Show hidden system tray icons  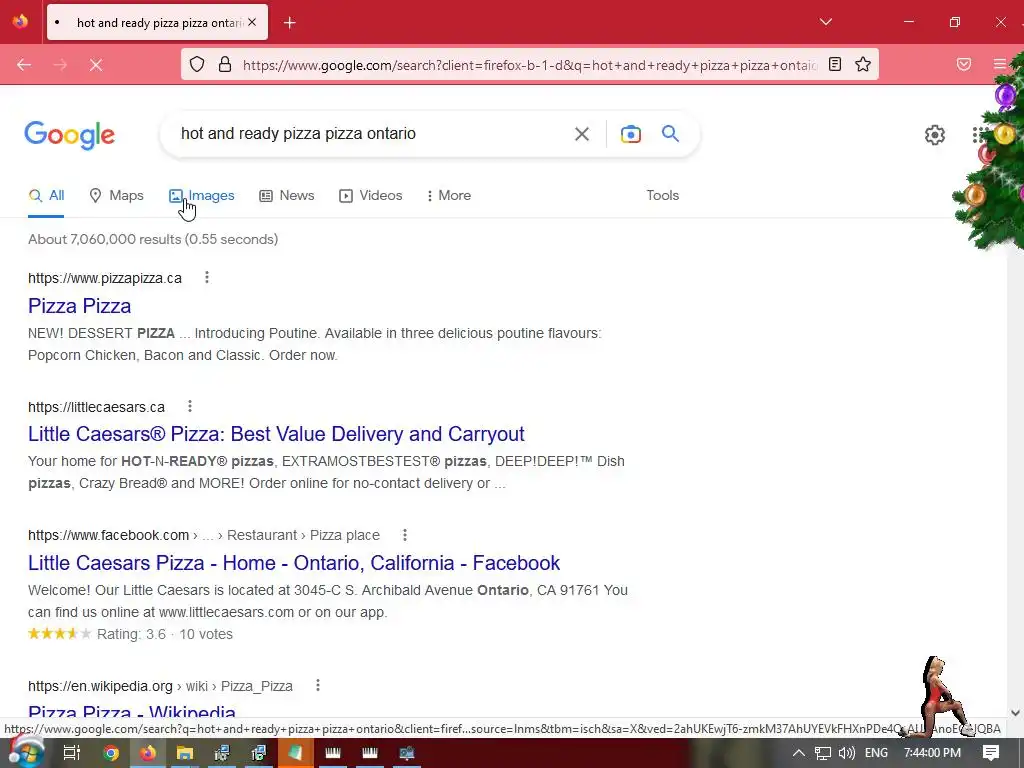click(x=798, y=753)
